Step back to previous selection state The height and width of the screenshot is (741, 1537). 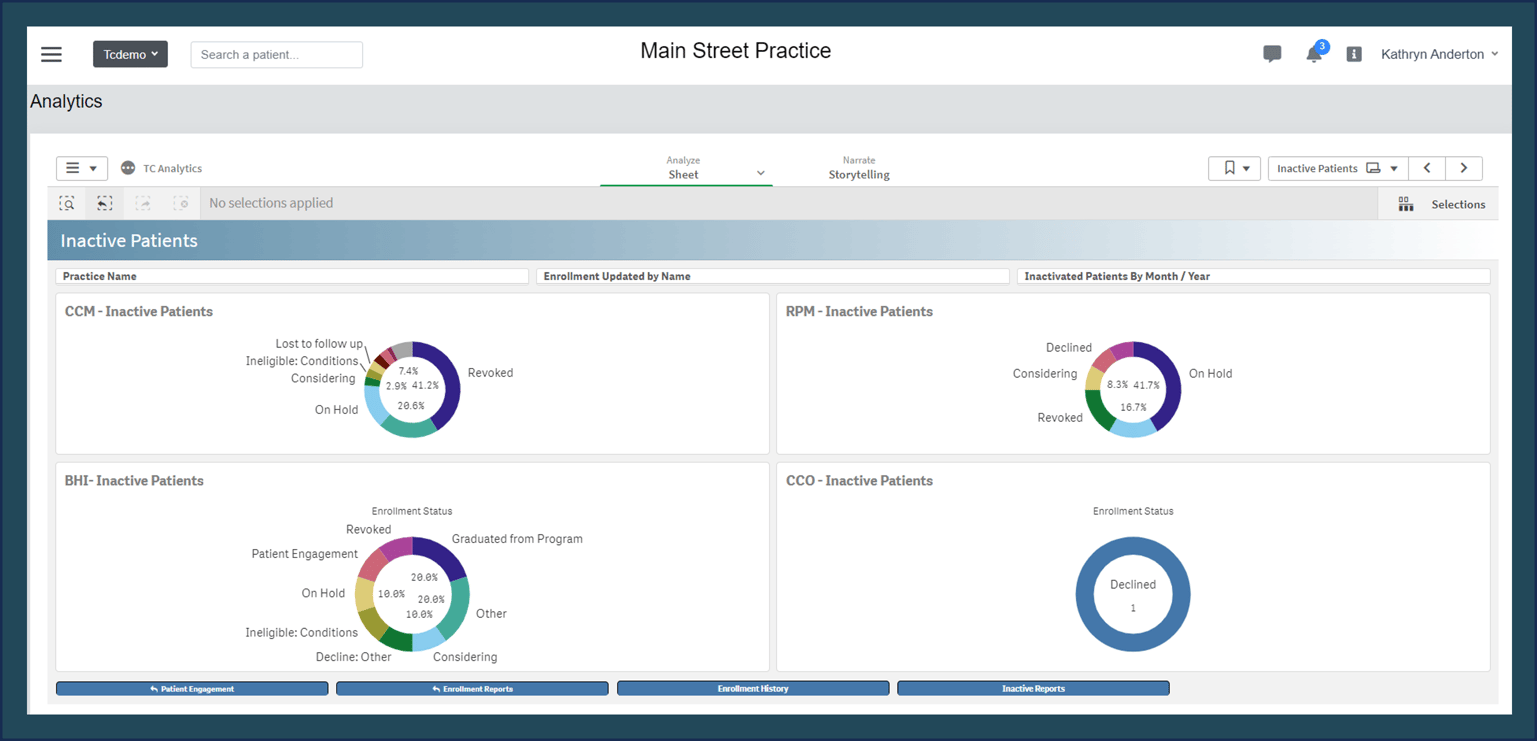tap(104, 203)
